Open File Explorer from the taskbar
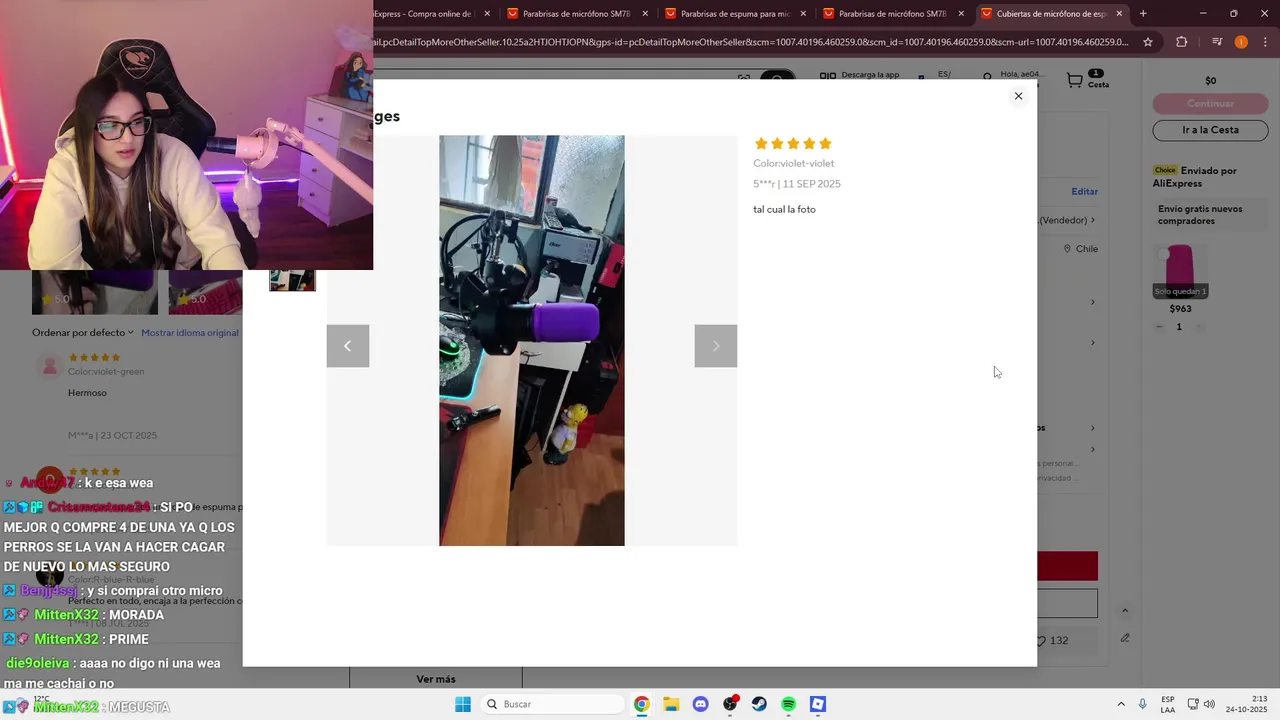Screen dimensions: 1280x720 tap(671, 704)
